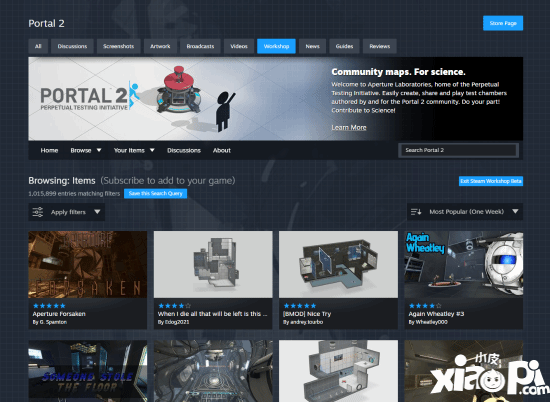
Task: Click the star rating under Aperture Forsaken
Action: coord(49,306)
